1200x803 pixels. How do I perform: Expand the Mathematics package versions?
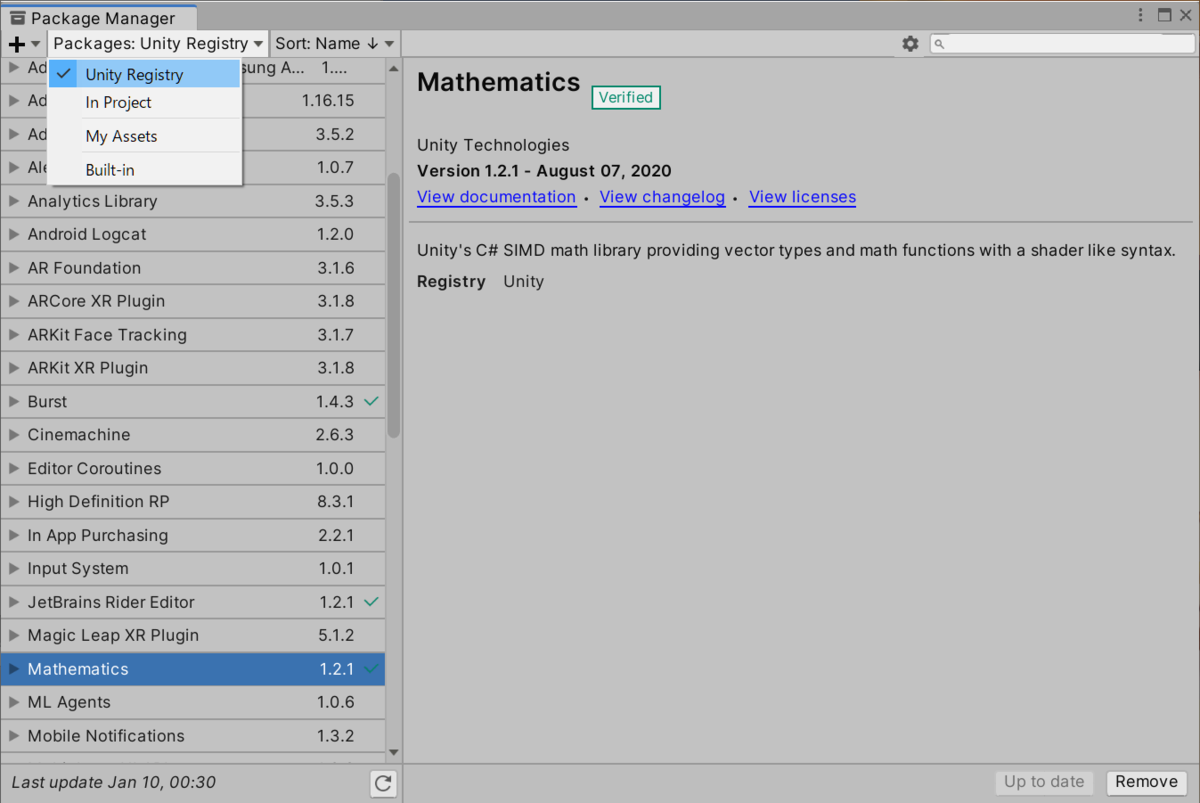pos(14,669)
